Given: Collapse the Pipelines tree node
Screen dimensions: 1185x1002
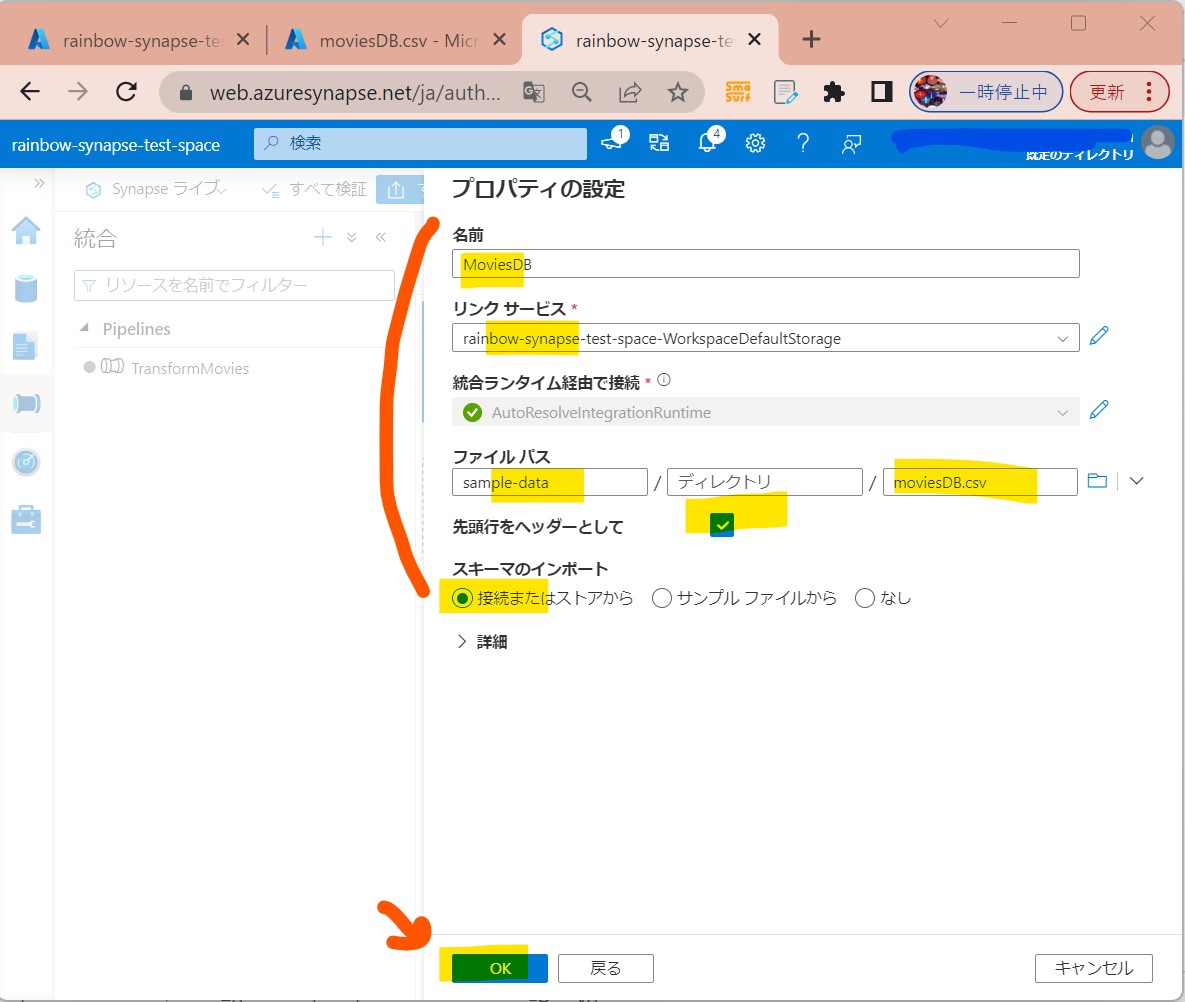Looking at the screenshot, I should tap(85, 328).
